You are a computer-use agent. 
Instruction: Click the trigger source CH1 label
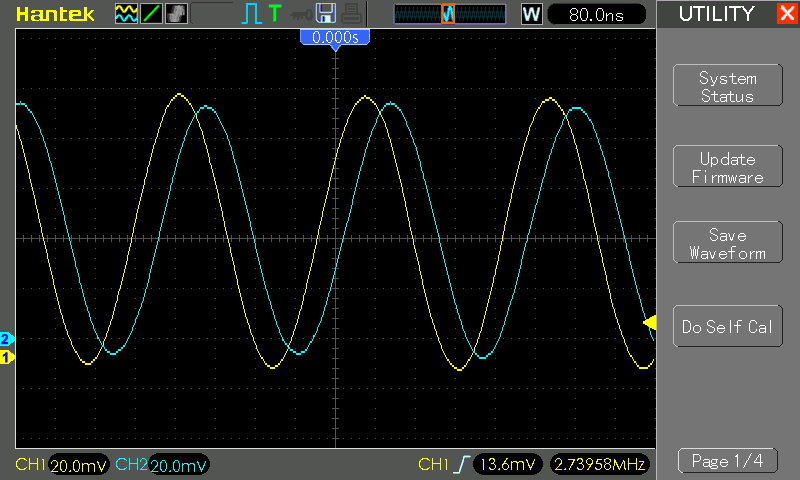pyautogui.click(x=433, y=464)
